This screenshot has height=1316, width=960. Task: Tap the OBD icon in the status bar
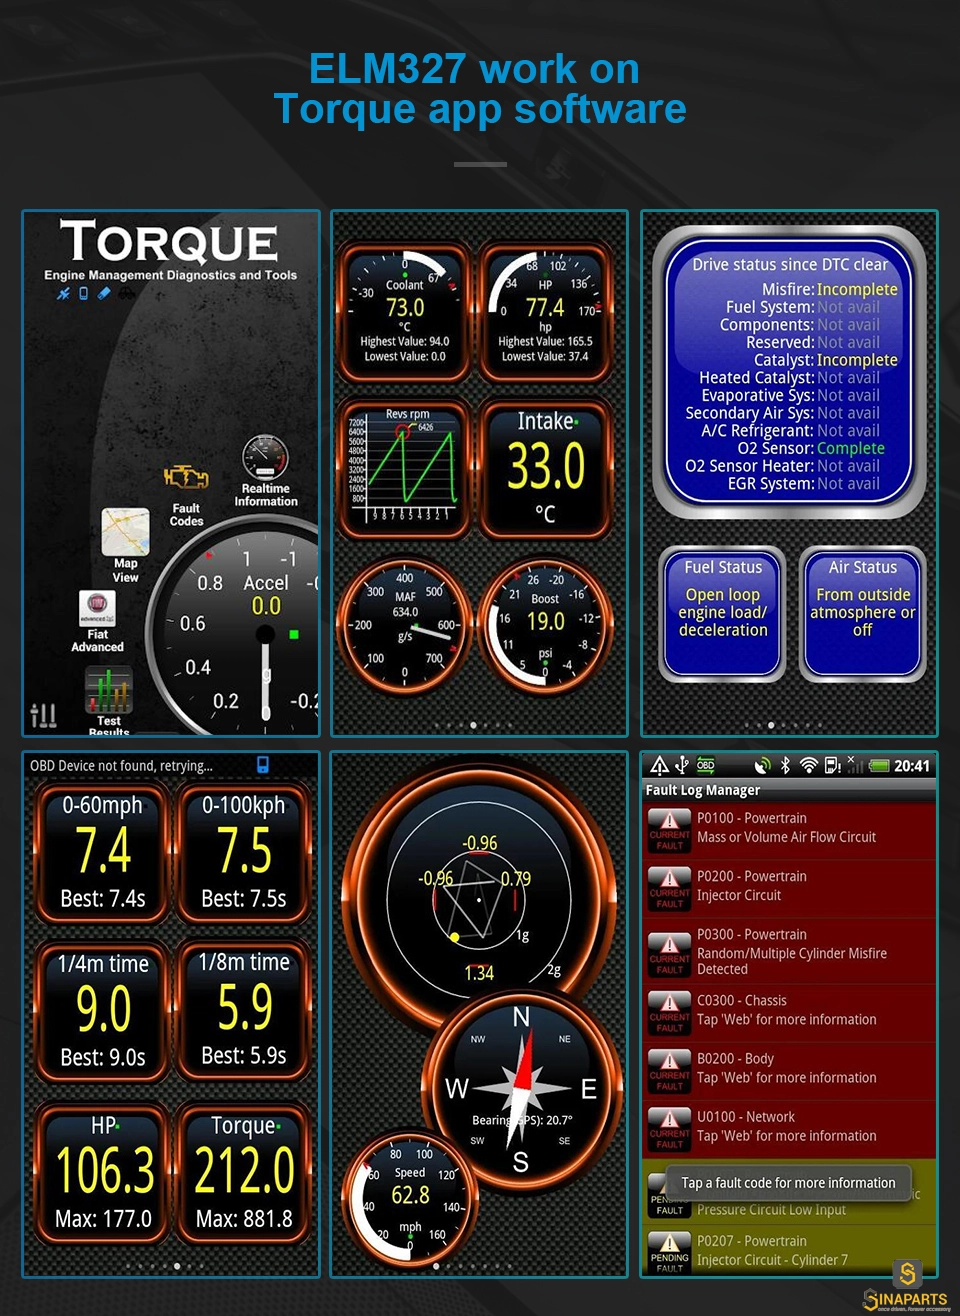[x=706, y=766]
